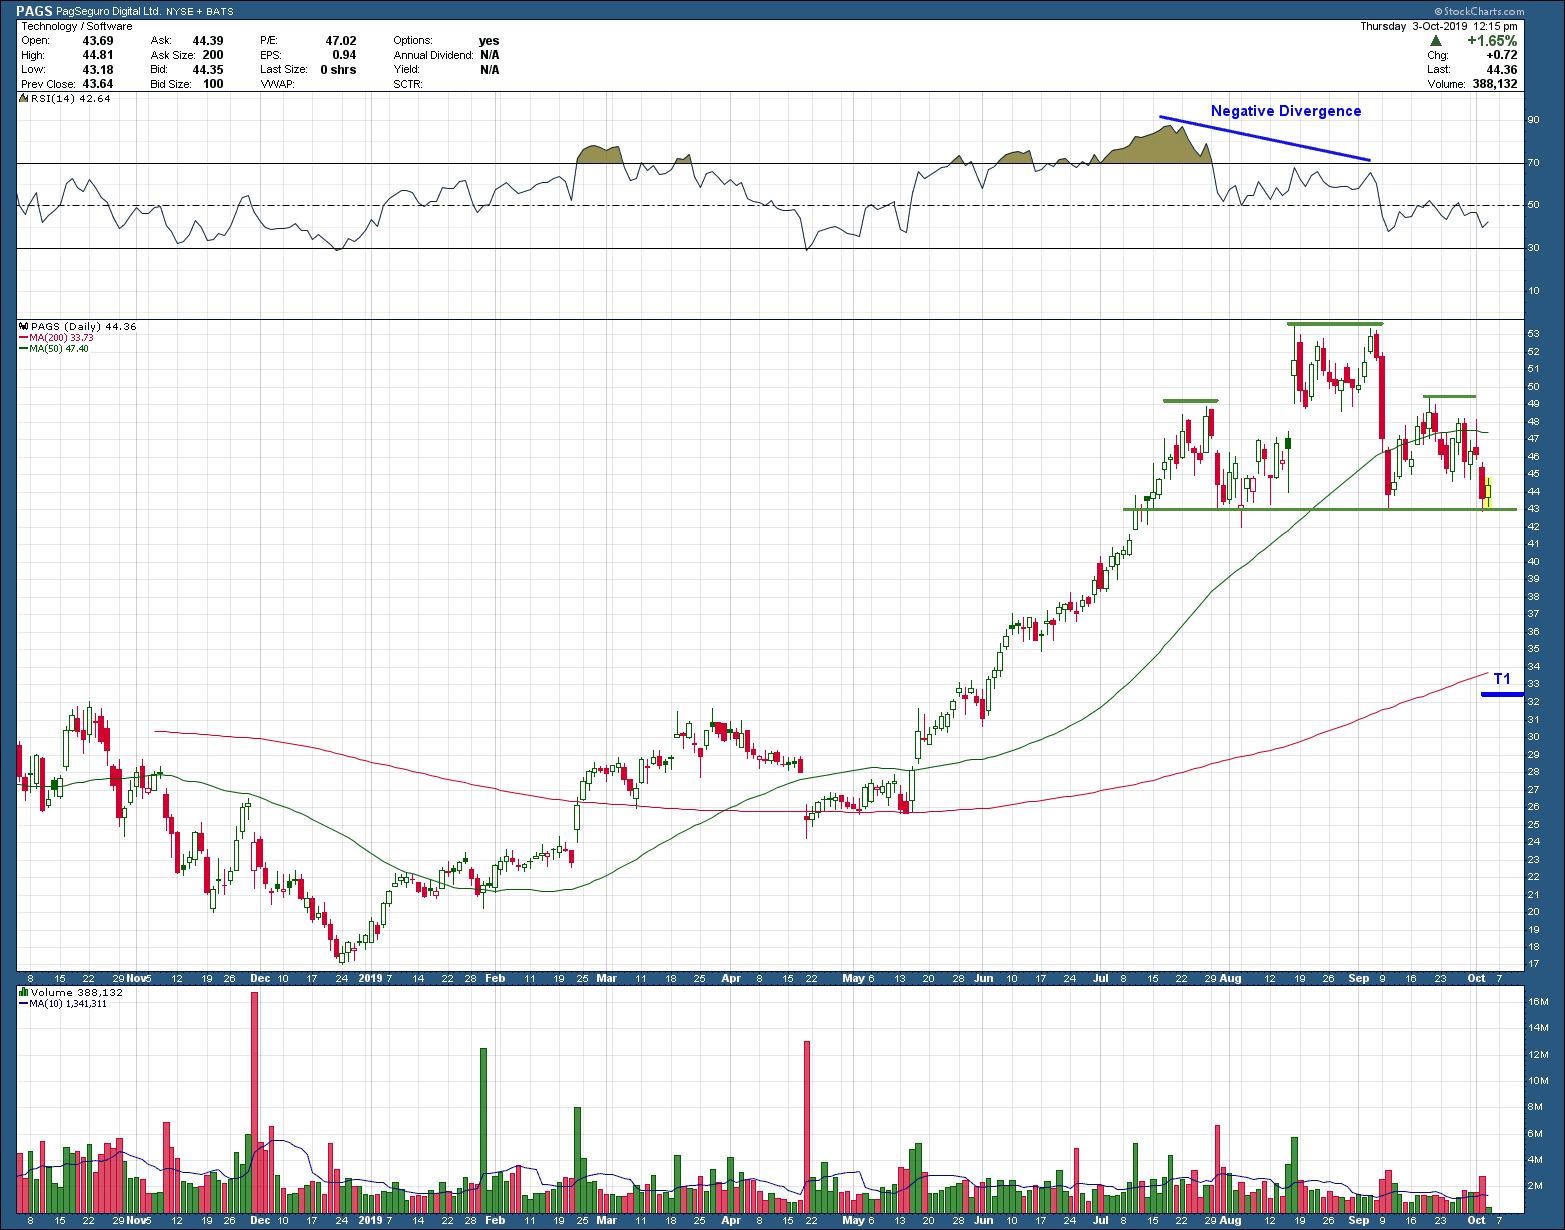Click the Bid 44.35 value
This screenshot has height=1230, width=1565.
(208, 70)
